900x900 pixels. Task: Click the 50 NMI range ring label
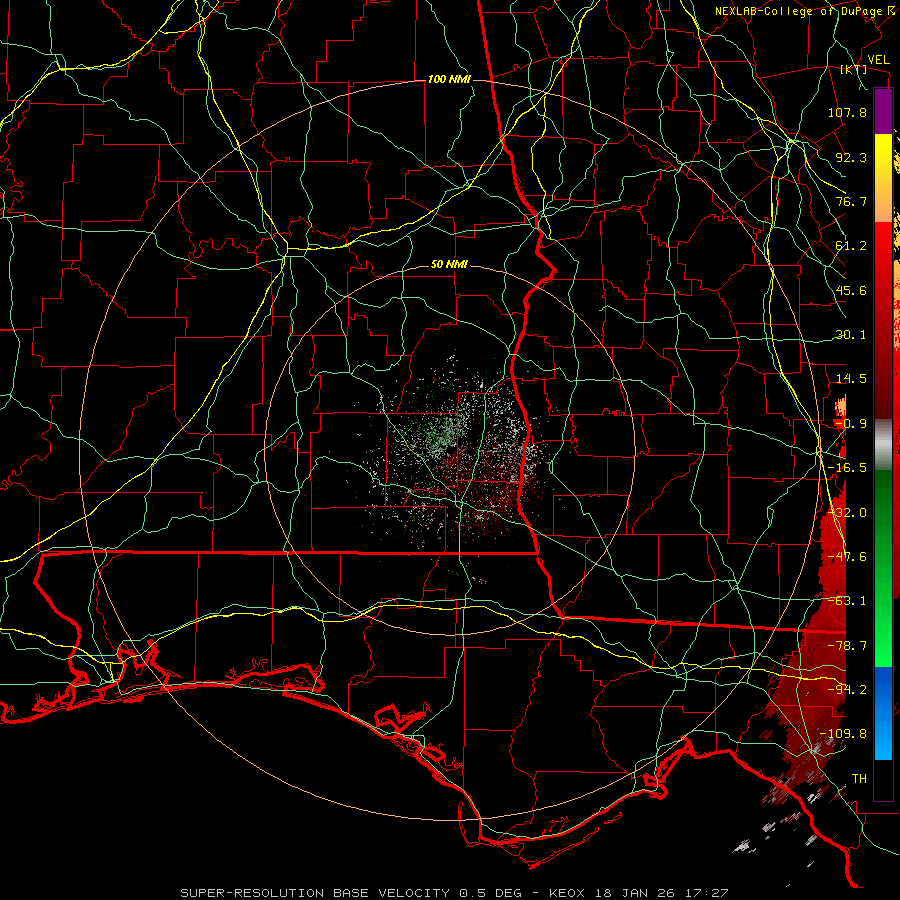point(449,265)
